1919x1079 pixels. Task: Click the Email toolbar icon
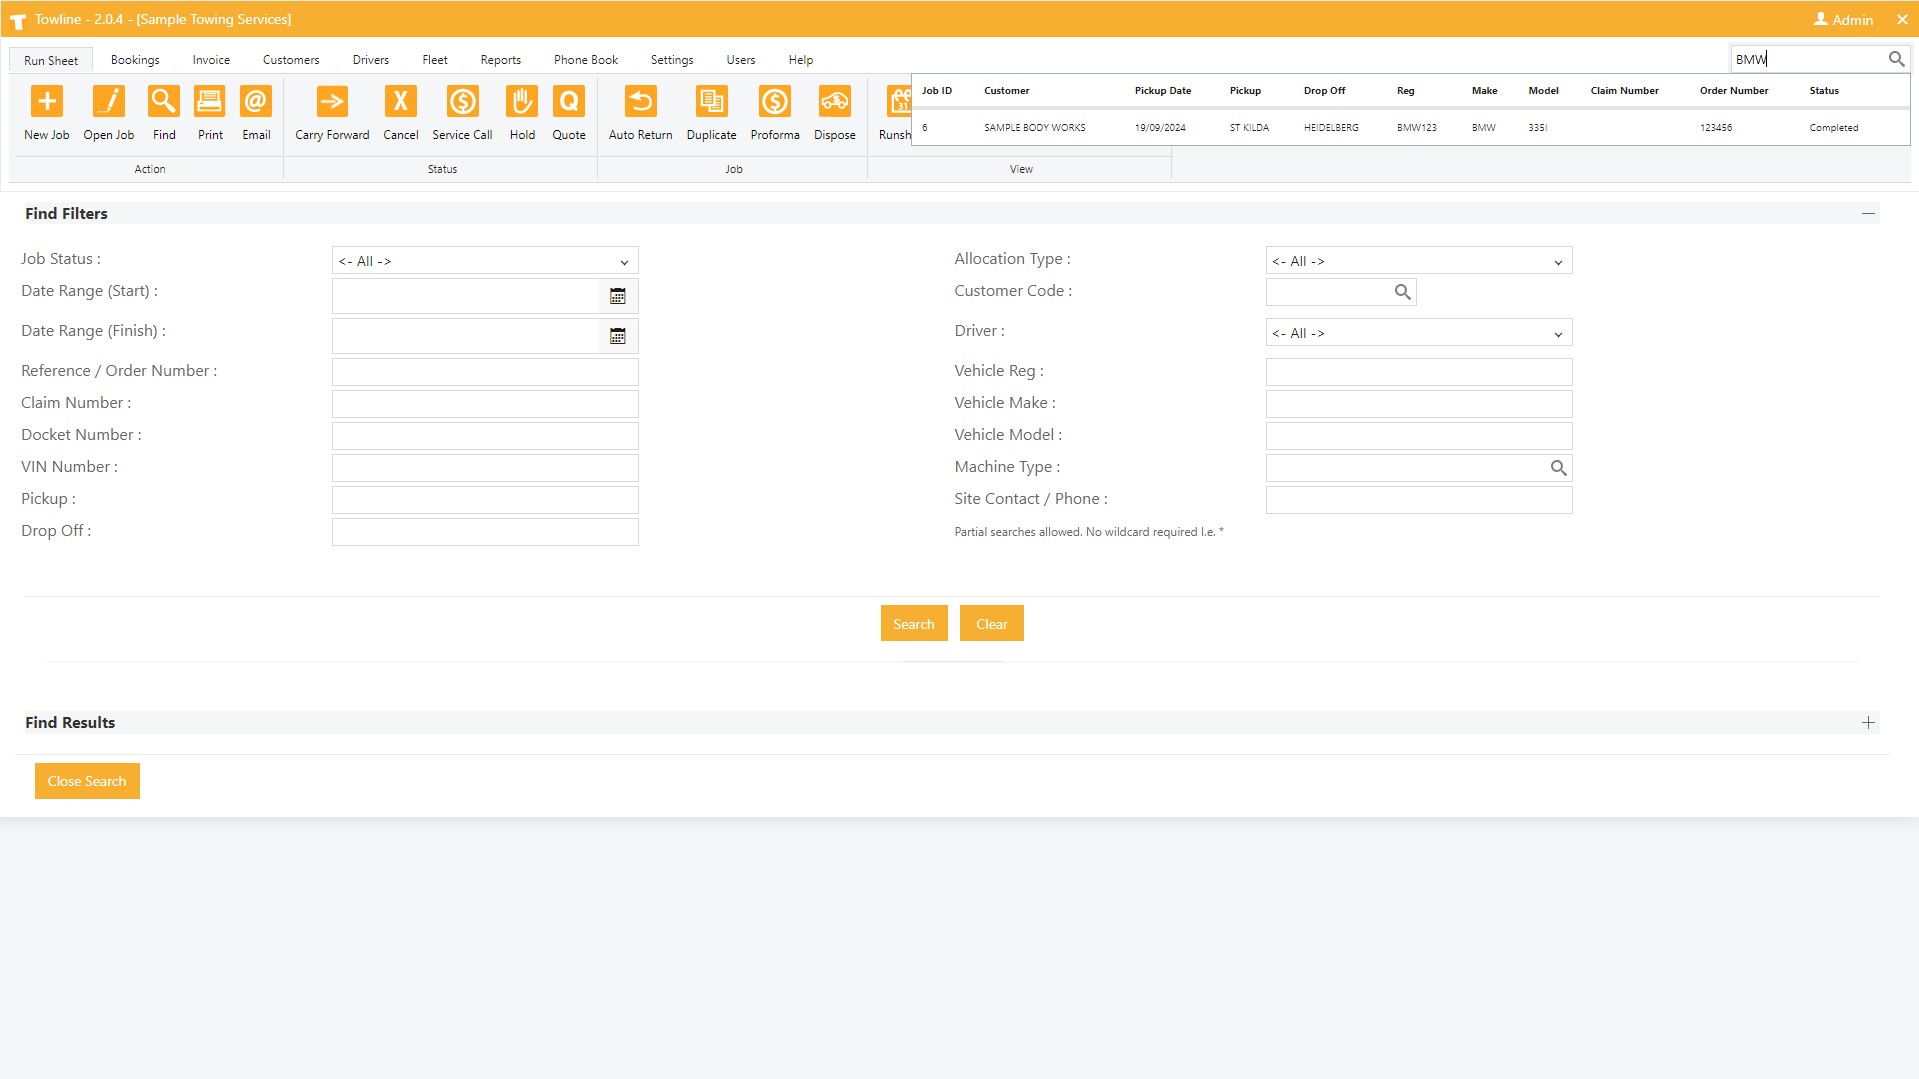[256, 102]
